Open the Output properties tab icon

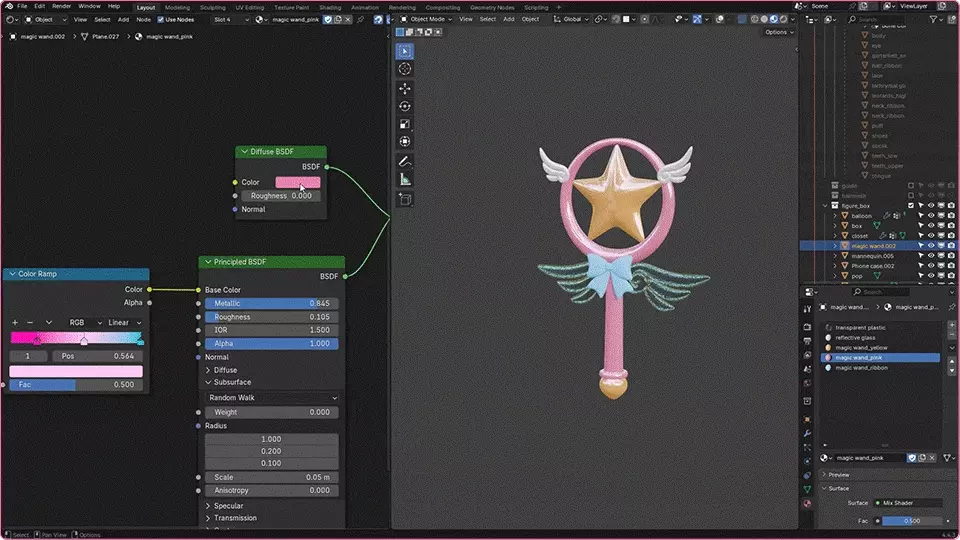coord(807,341)
